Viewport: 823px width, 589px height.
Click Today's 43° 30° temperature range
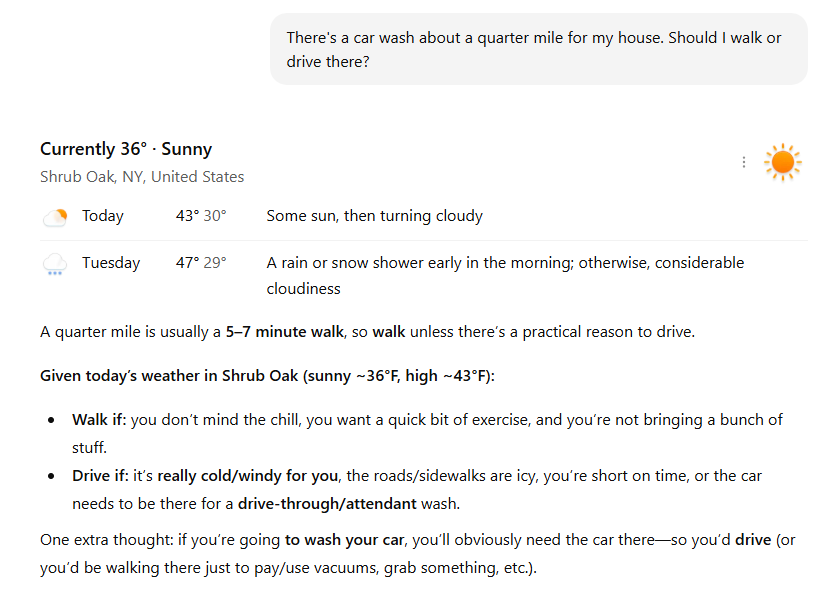click(x=201, y=216)
